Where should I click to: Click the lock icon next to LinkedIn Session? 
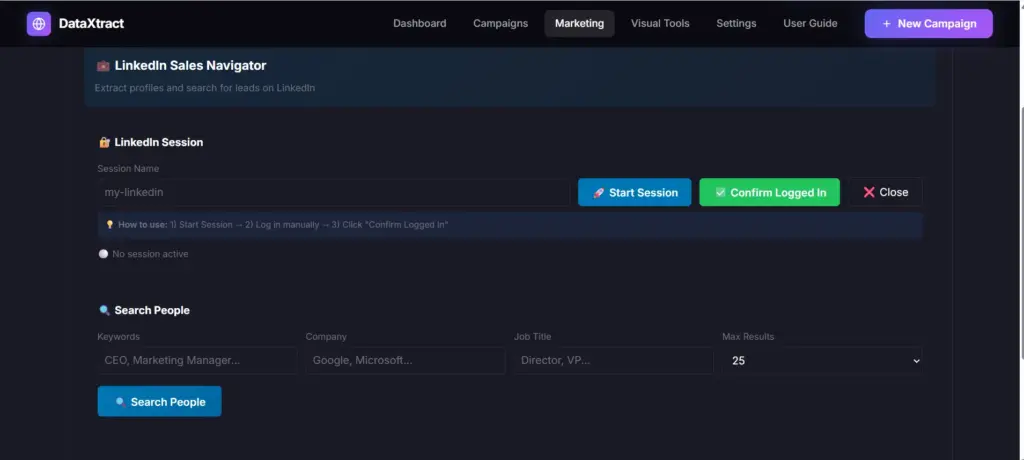(x=104, y=142)
